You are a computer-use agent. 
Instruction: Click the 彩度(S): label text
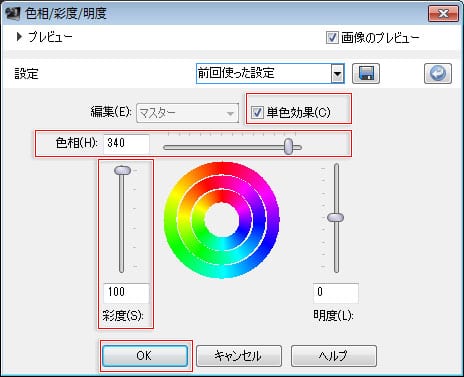pos(123,315)
